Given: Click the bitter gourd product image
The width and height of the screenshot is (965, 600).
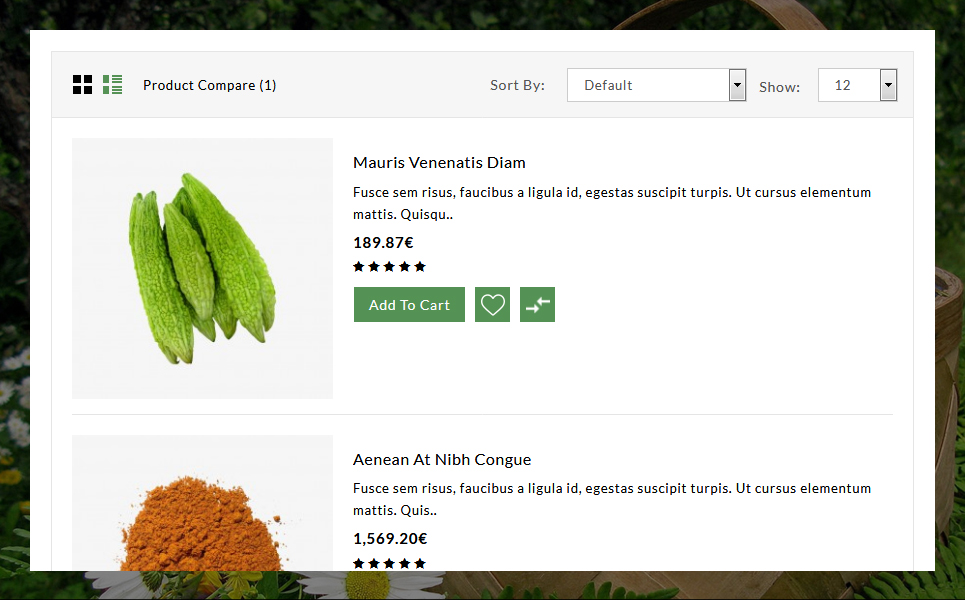Looking at the screenshot, I should (202, 268).
